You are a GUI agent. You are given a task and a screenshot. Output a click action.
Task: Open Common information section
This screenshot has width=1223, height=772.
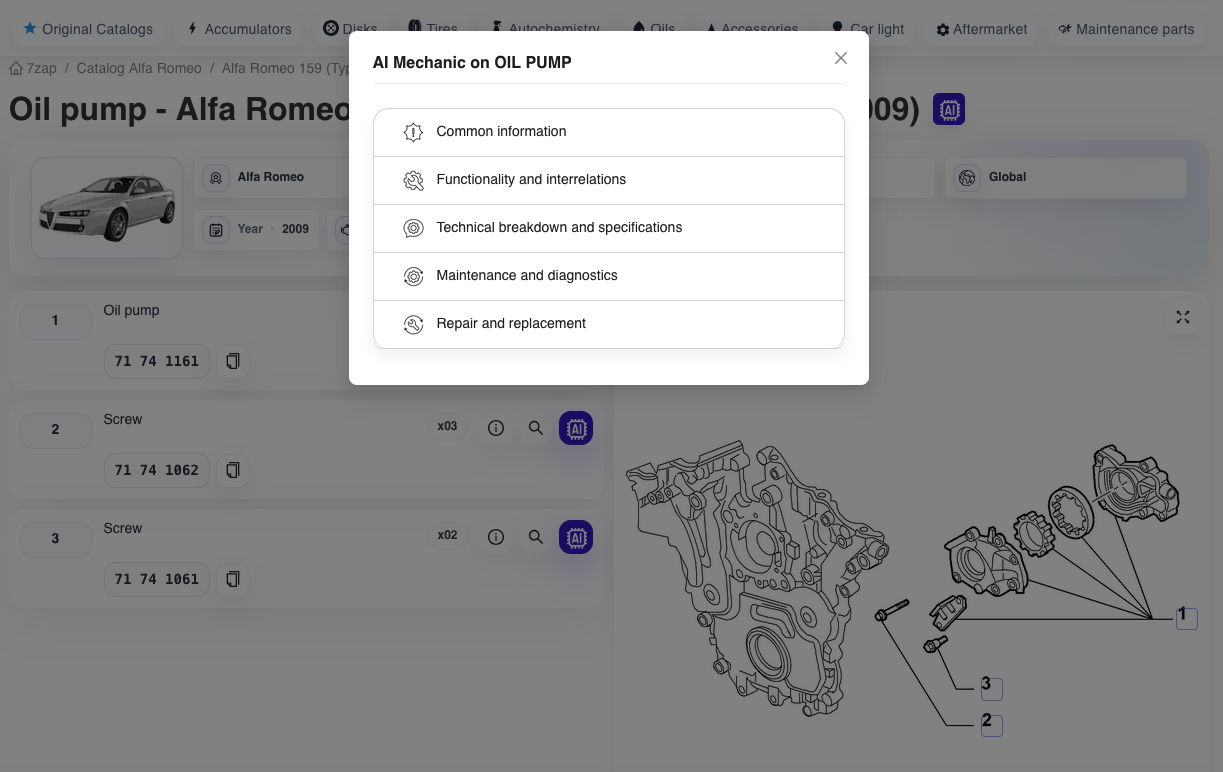(608, 132)
